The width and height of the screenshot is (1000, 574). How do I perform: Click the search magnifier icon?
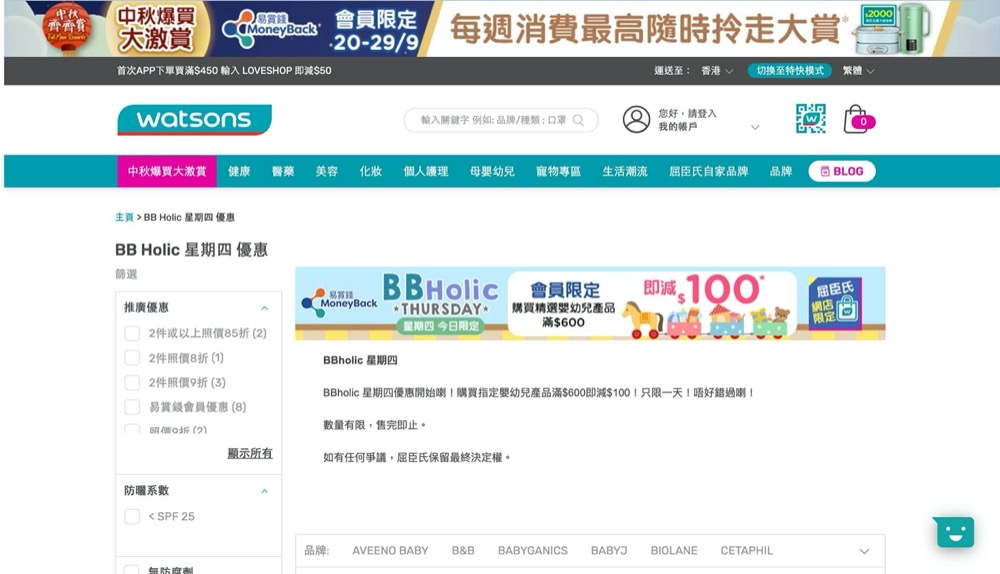(x=578, y=120)
